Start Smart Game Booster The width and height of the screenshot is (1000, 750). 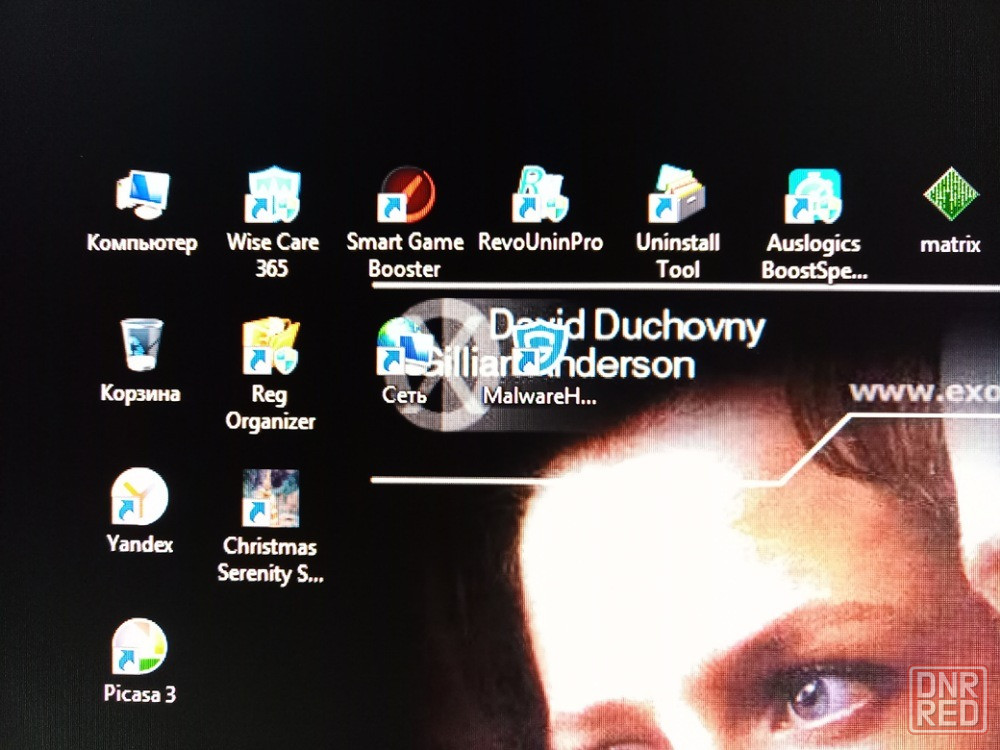pyautogui.click(x=405, y=195)
